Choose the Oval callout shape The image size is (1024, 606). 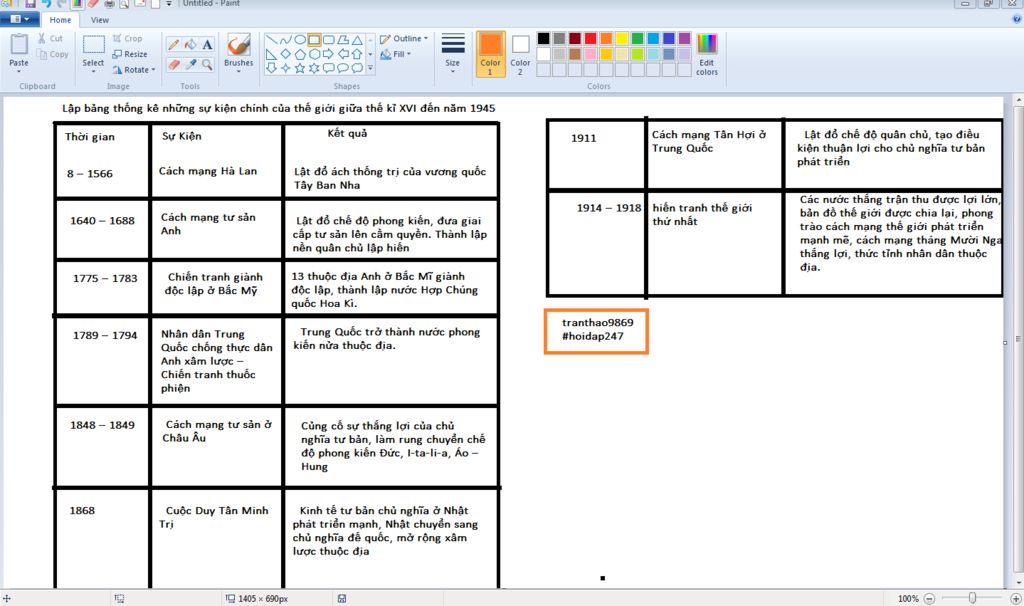coord(343,67)
